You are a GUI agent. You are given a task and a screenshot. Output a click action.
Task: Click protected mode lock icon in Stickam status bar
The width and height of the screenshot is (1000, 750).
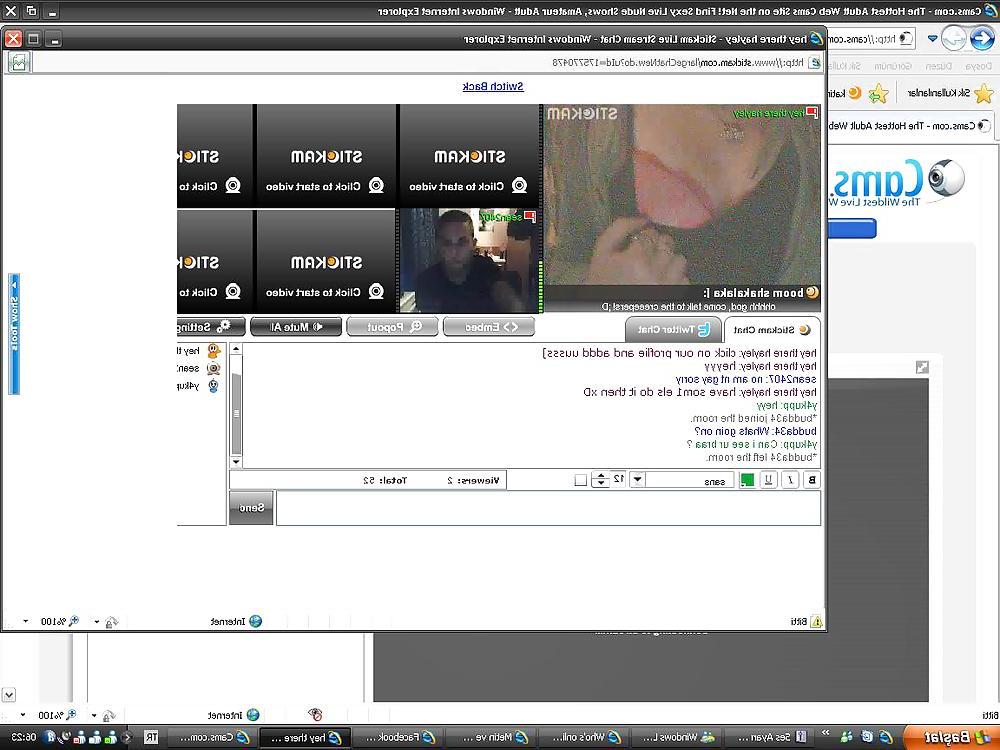[x=112, y=621]
